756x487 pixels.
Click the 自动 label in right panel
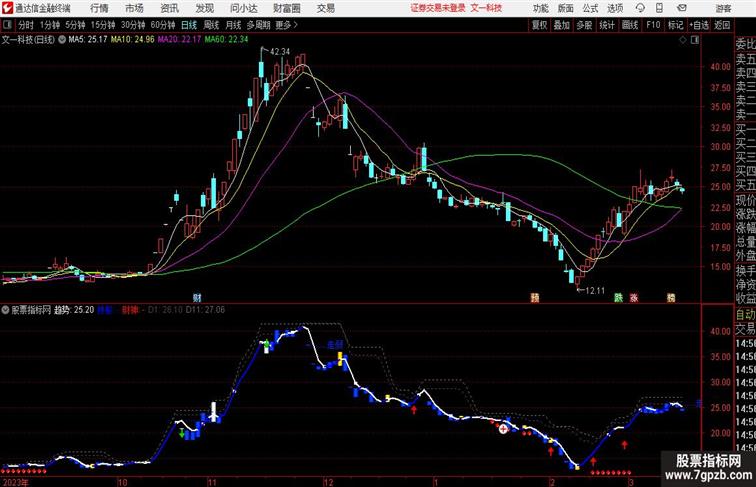point(745,315)
